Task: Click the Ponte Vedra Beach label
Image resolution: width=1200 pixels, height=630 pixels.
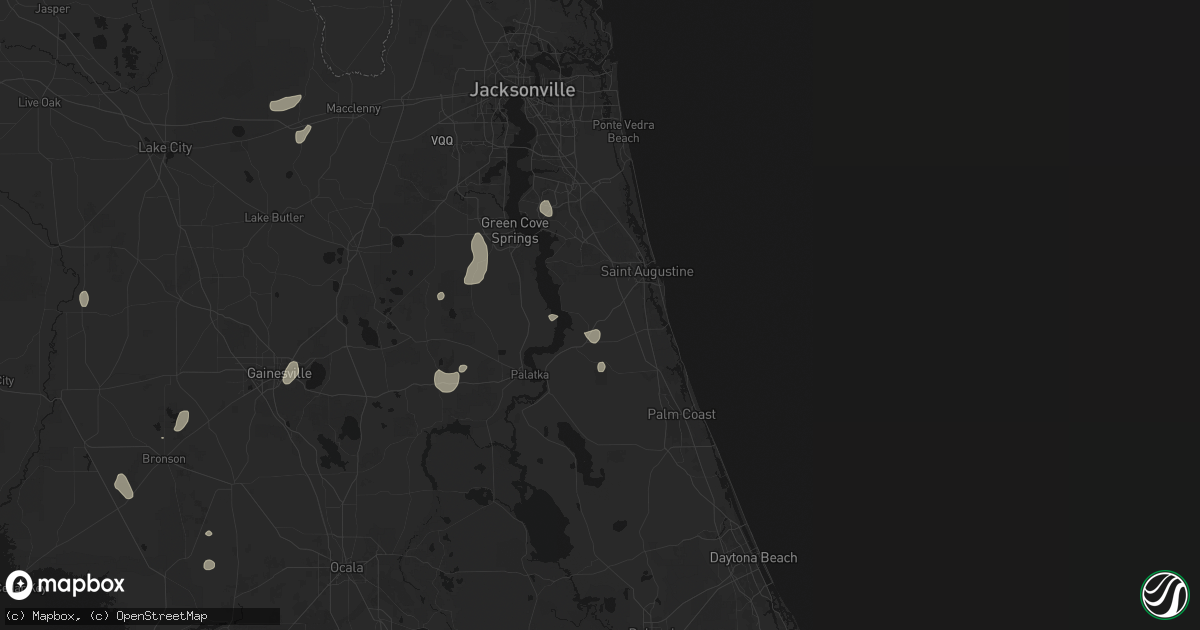Action: 623,131
